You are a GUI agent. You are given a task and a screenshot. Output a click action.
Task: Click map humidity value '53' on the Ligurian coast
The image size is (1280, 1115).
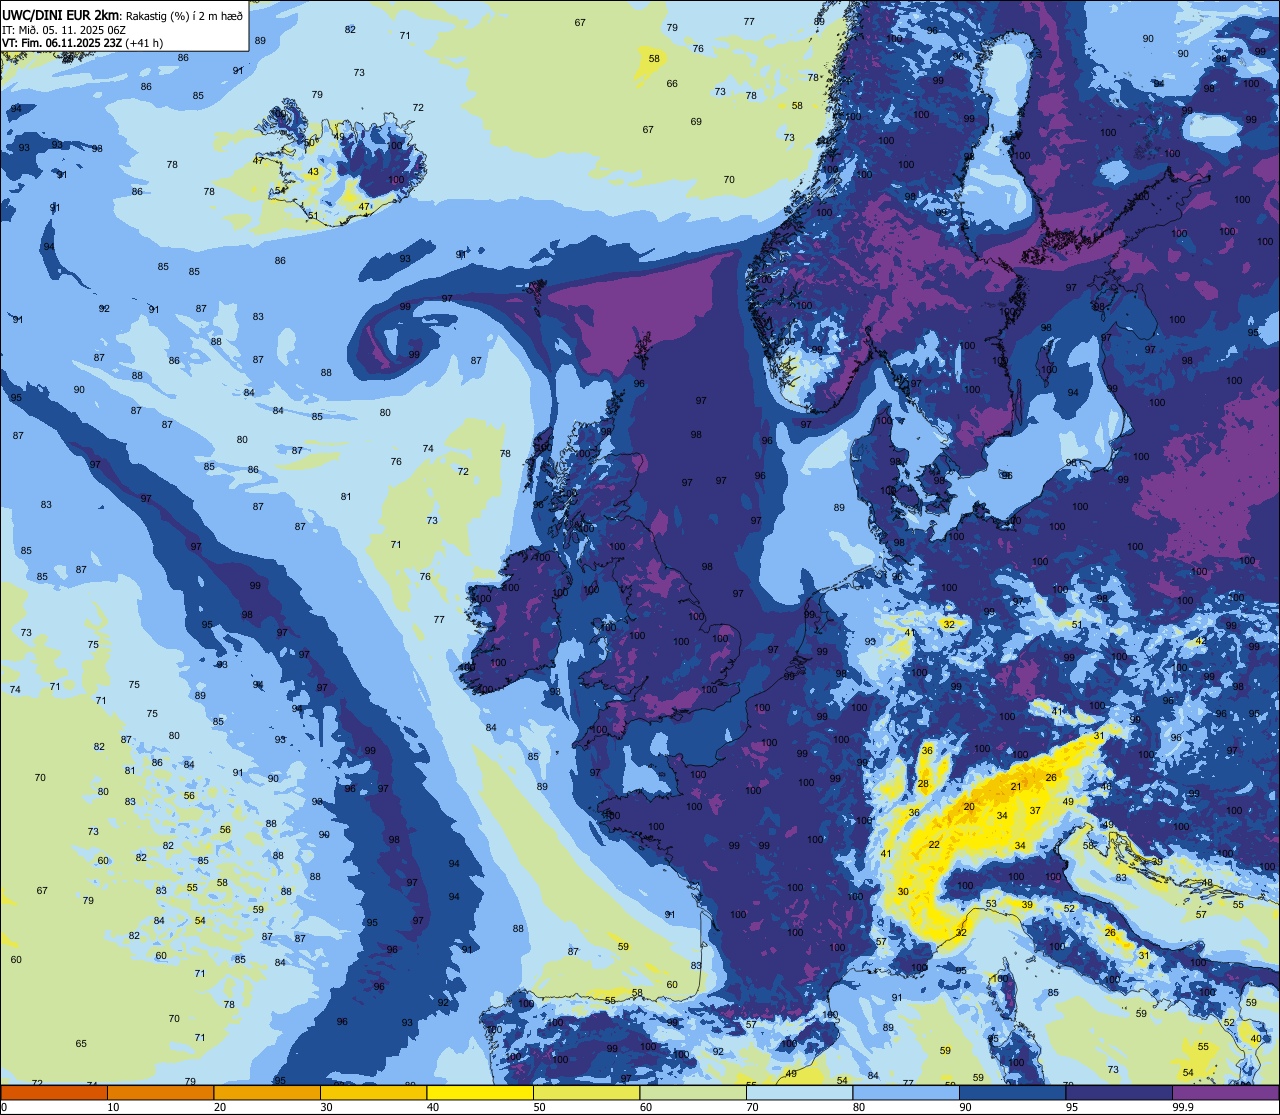991,904
